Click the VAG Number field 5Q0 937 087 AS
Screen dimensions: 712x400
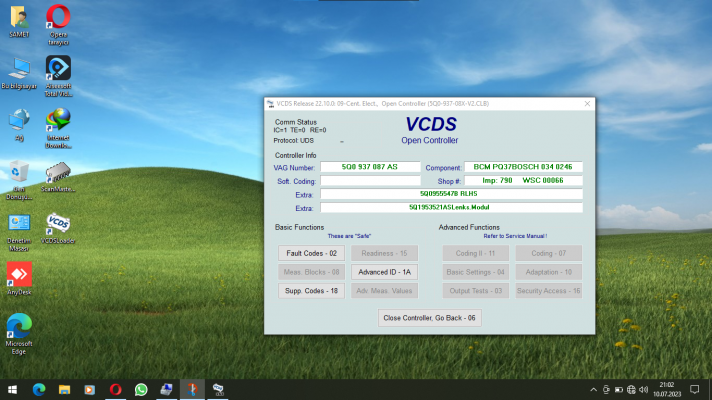370,167
